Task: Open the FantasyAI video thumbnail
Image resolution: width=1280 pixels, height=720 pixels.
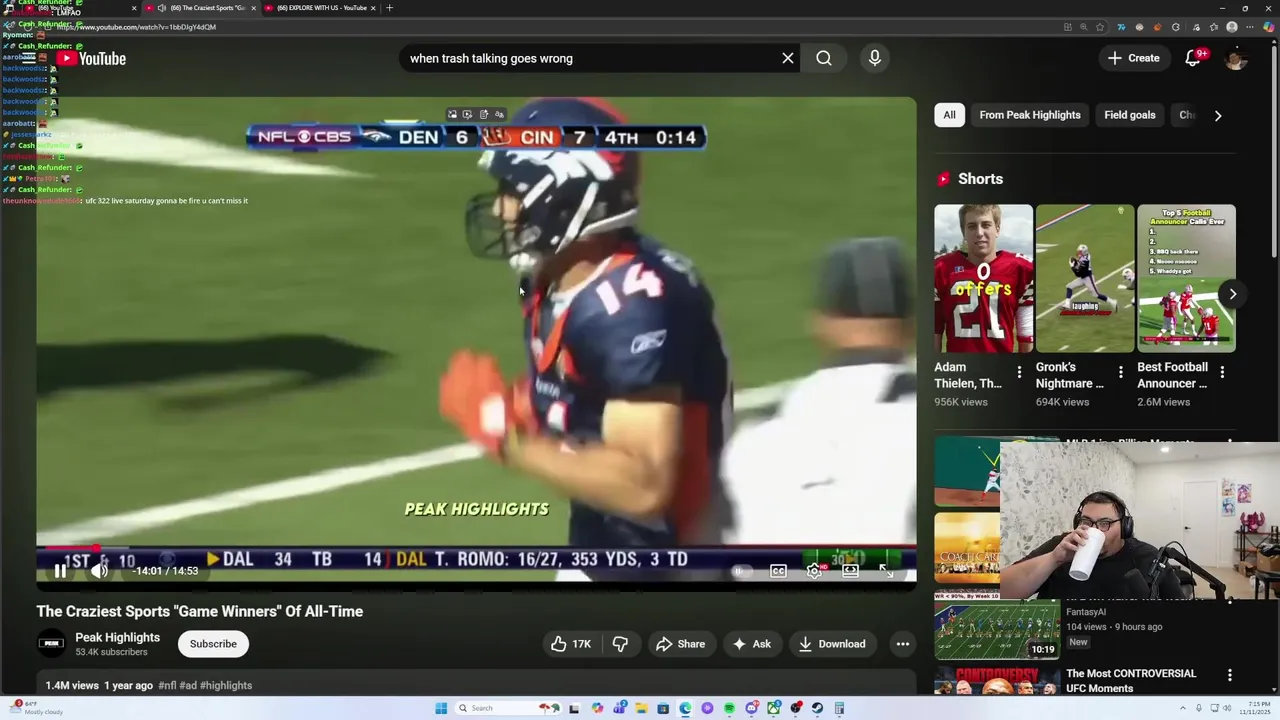Action: (x=997, y=627)
